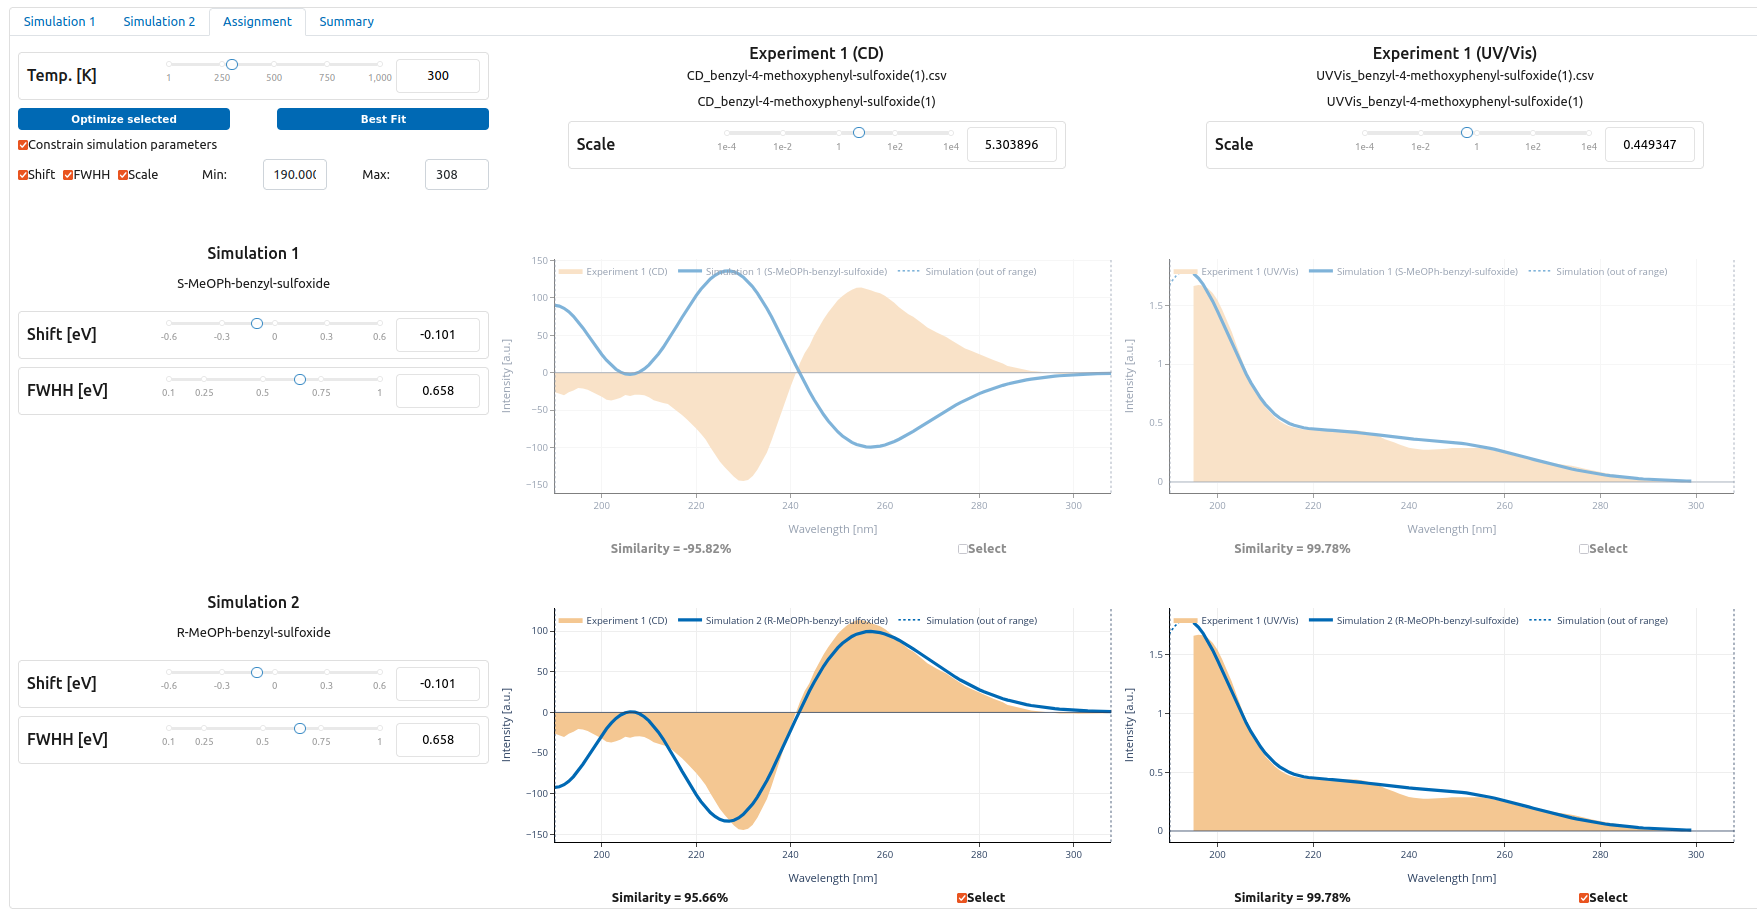
Task: Toggle Constrain simulation parameters checkbox
Action: tap(23, 145)
